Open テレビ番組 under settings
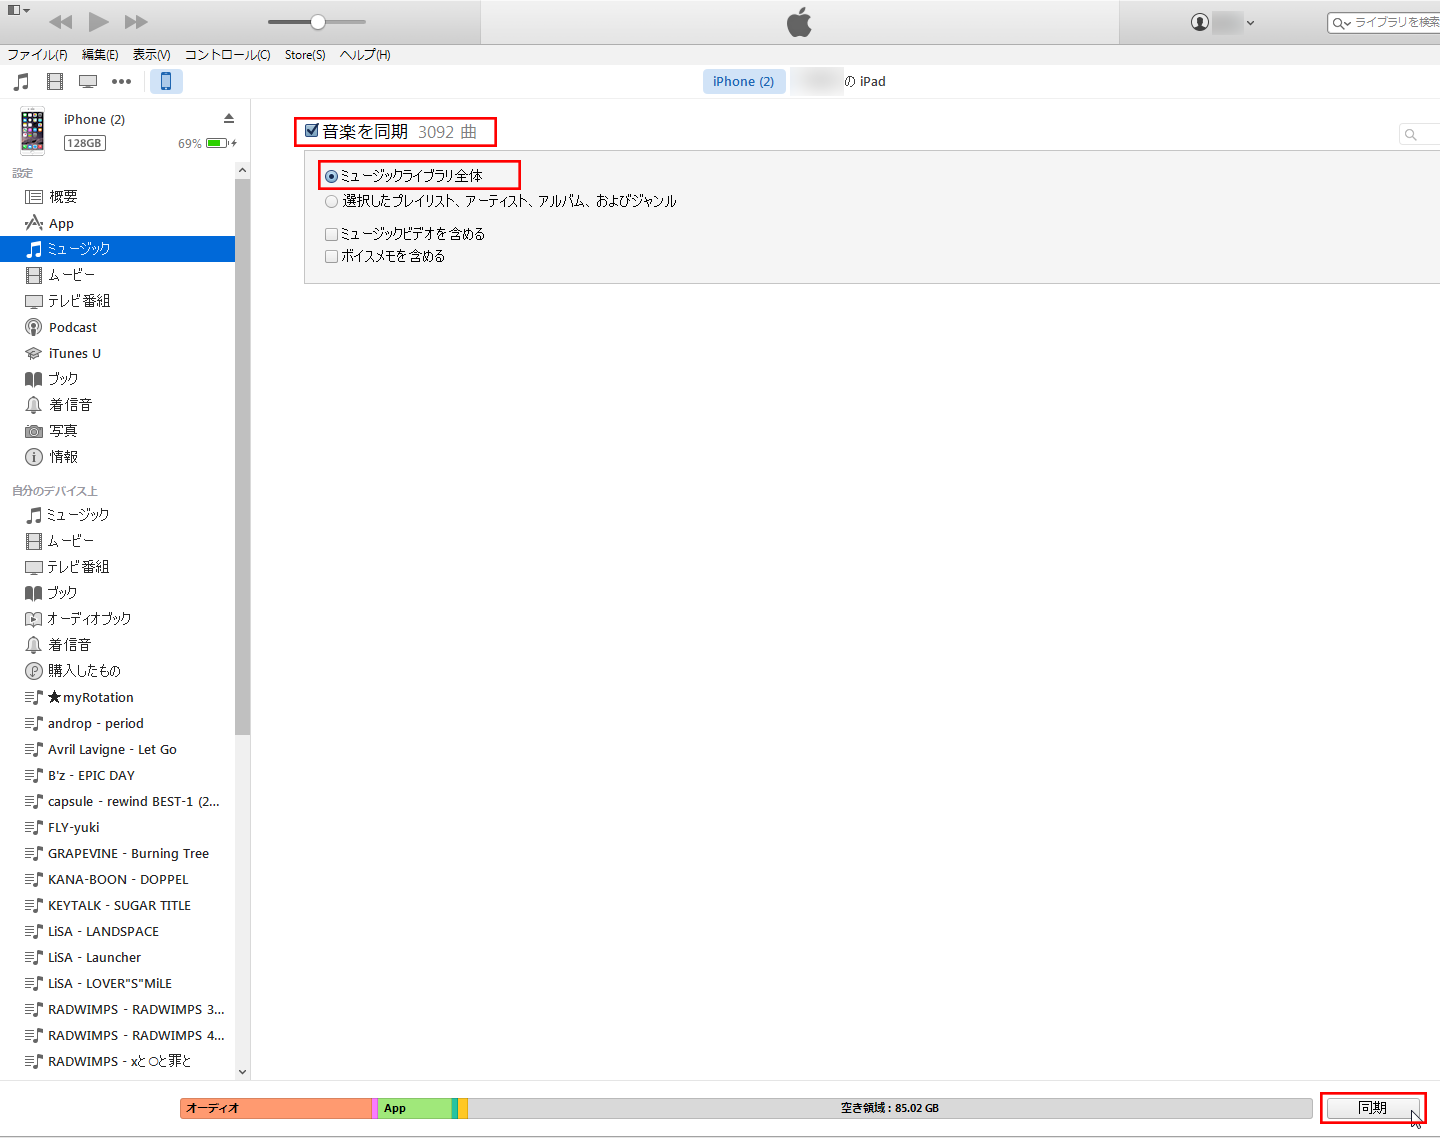1440x1138 pixels. pos(117,300)
